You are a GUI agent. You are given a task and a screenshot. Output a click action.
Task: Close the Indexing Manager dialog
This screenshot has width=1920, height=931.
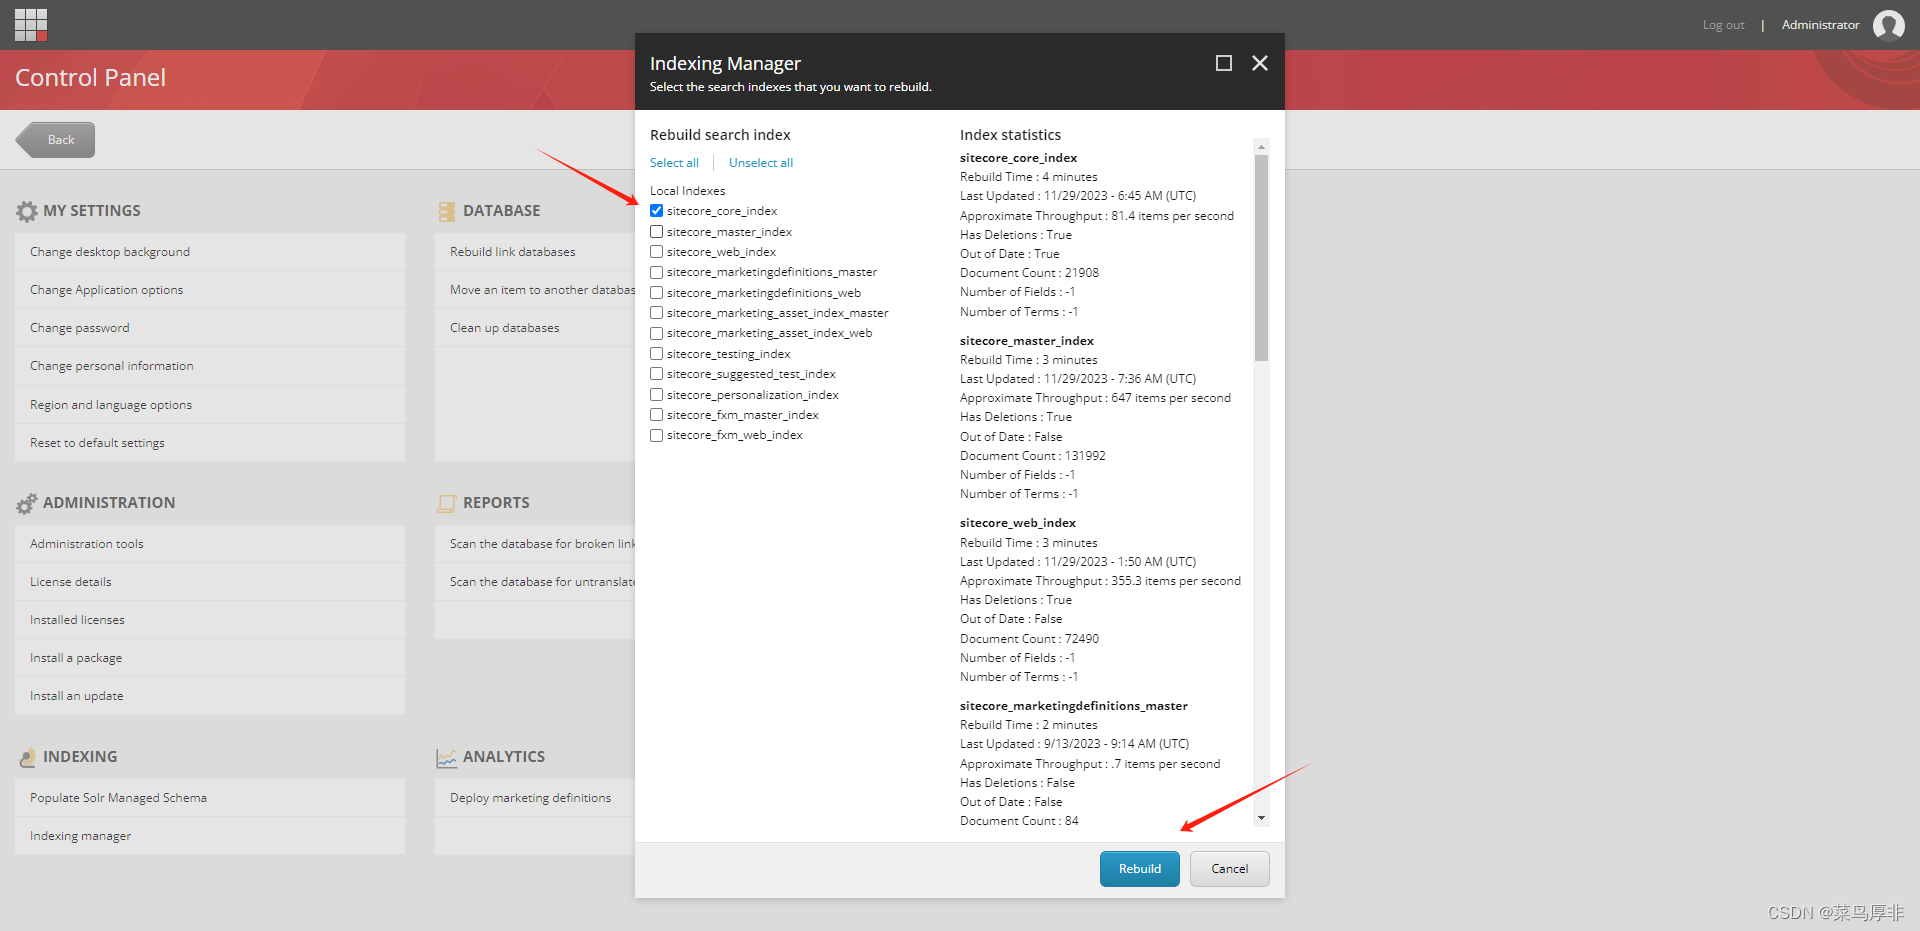coord(1260,63)
